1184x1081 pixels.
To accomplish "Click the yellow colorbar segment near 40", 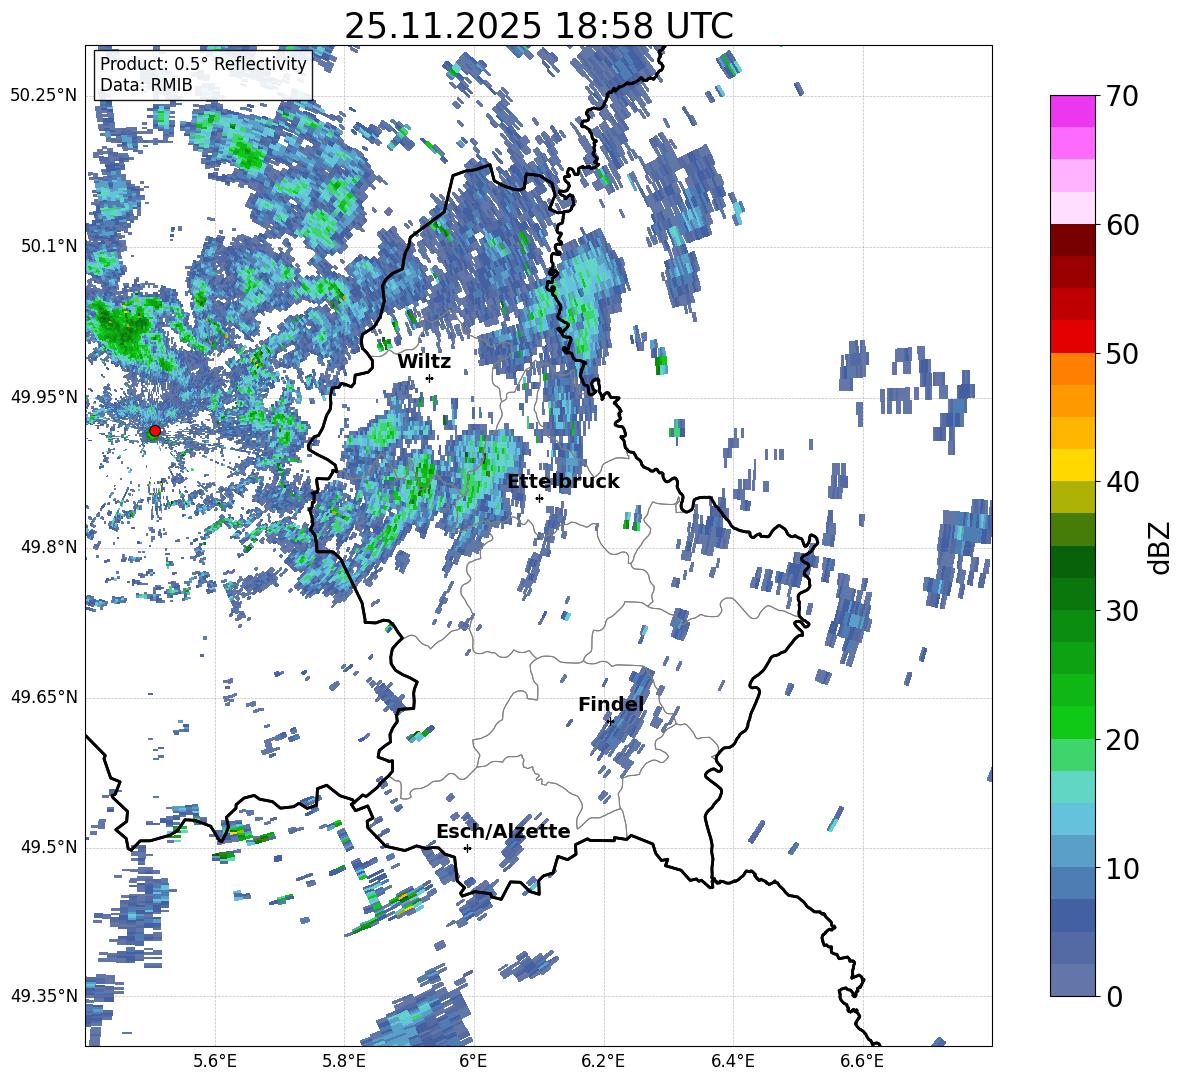I will pyautogui.click(x=1072, y=464).
